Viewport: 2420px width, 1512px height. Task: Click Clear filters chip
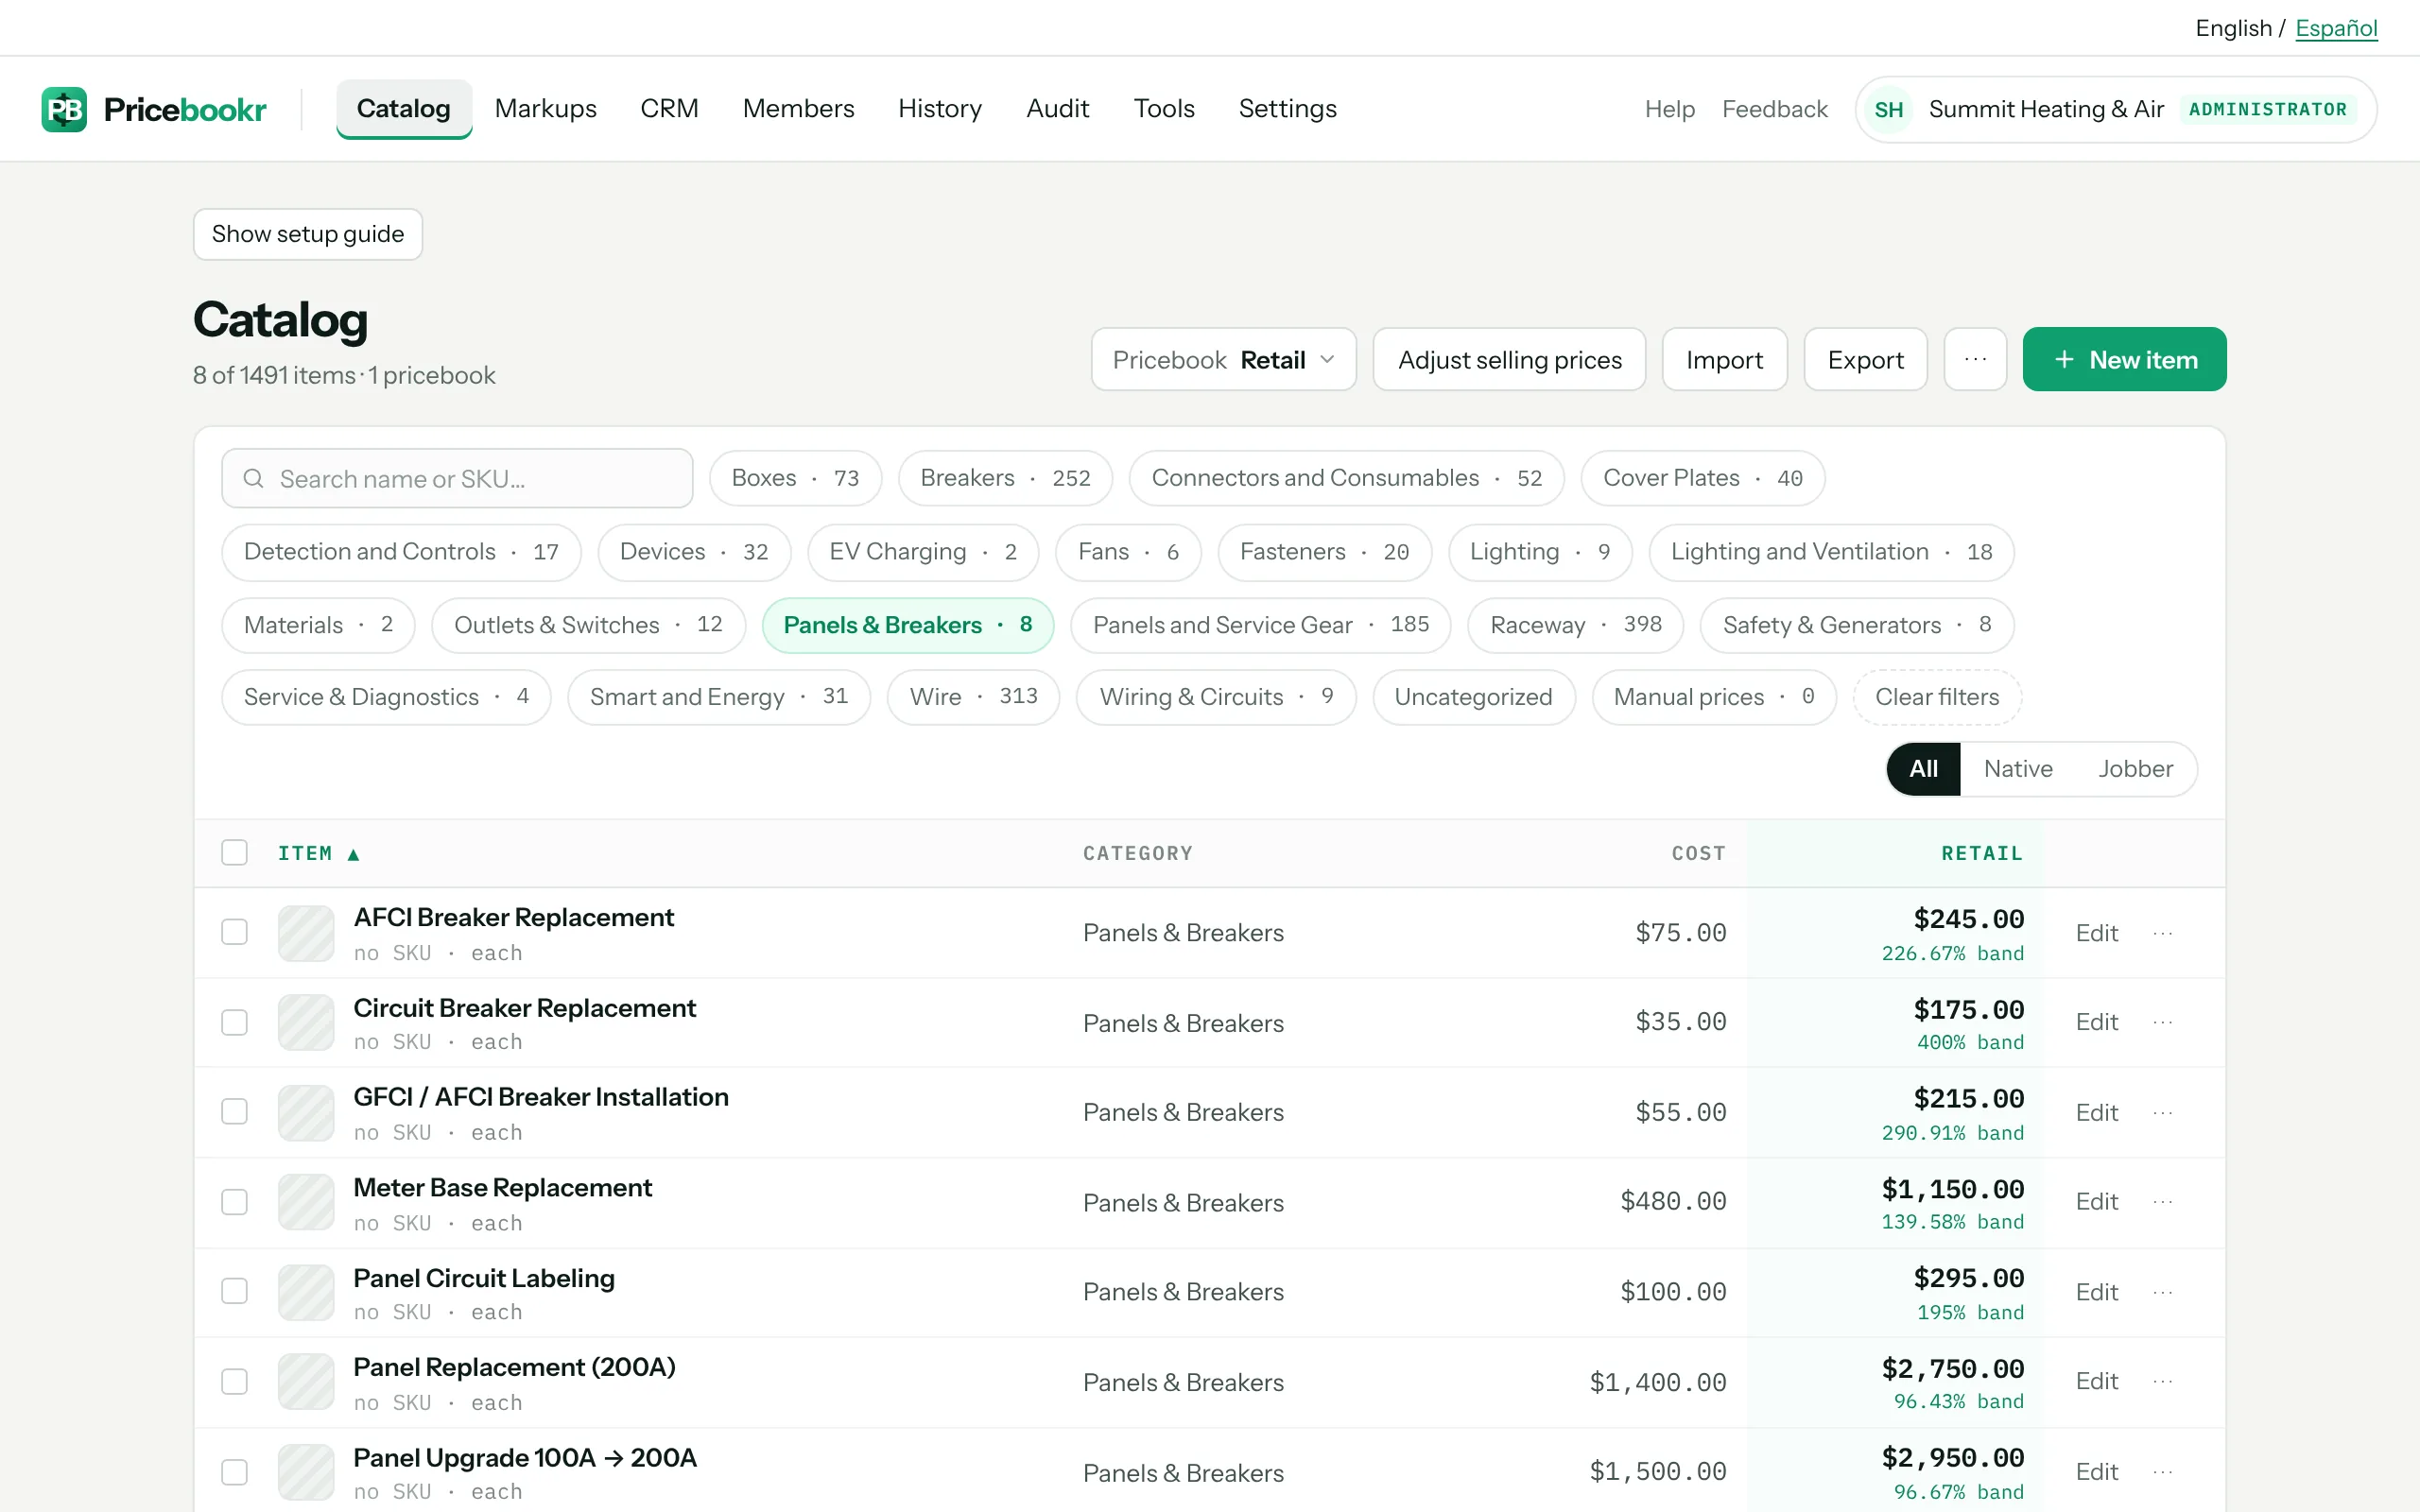click(x=1937, y=697)
